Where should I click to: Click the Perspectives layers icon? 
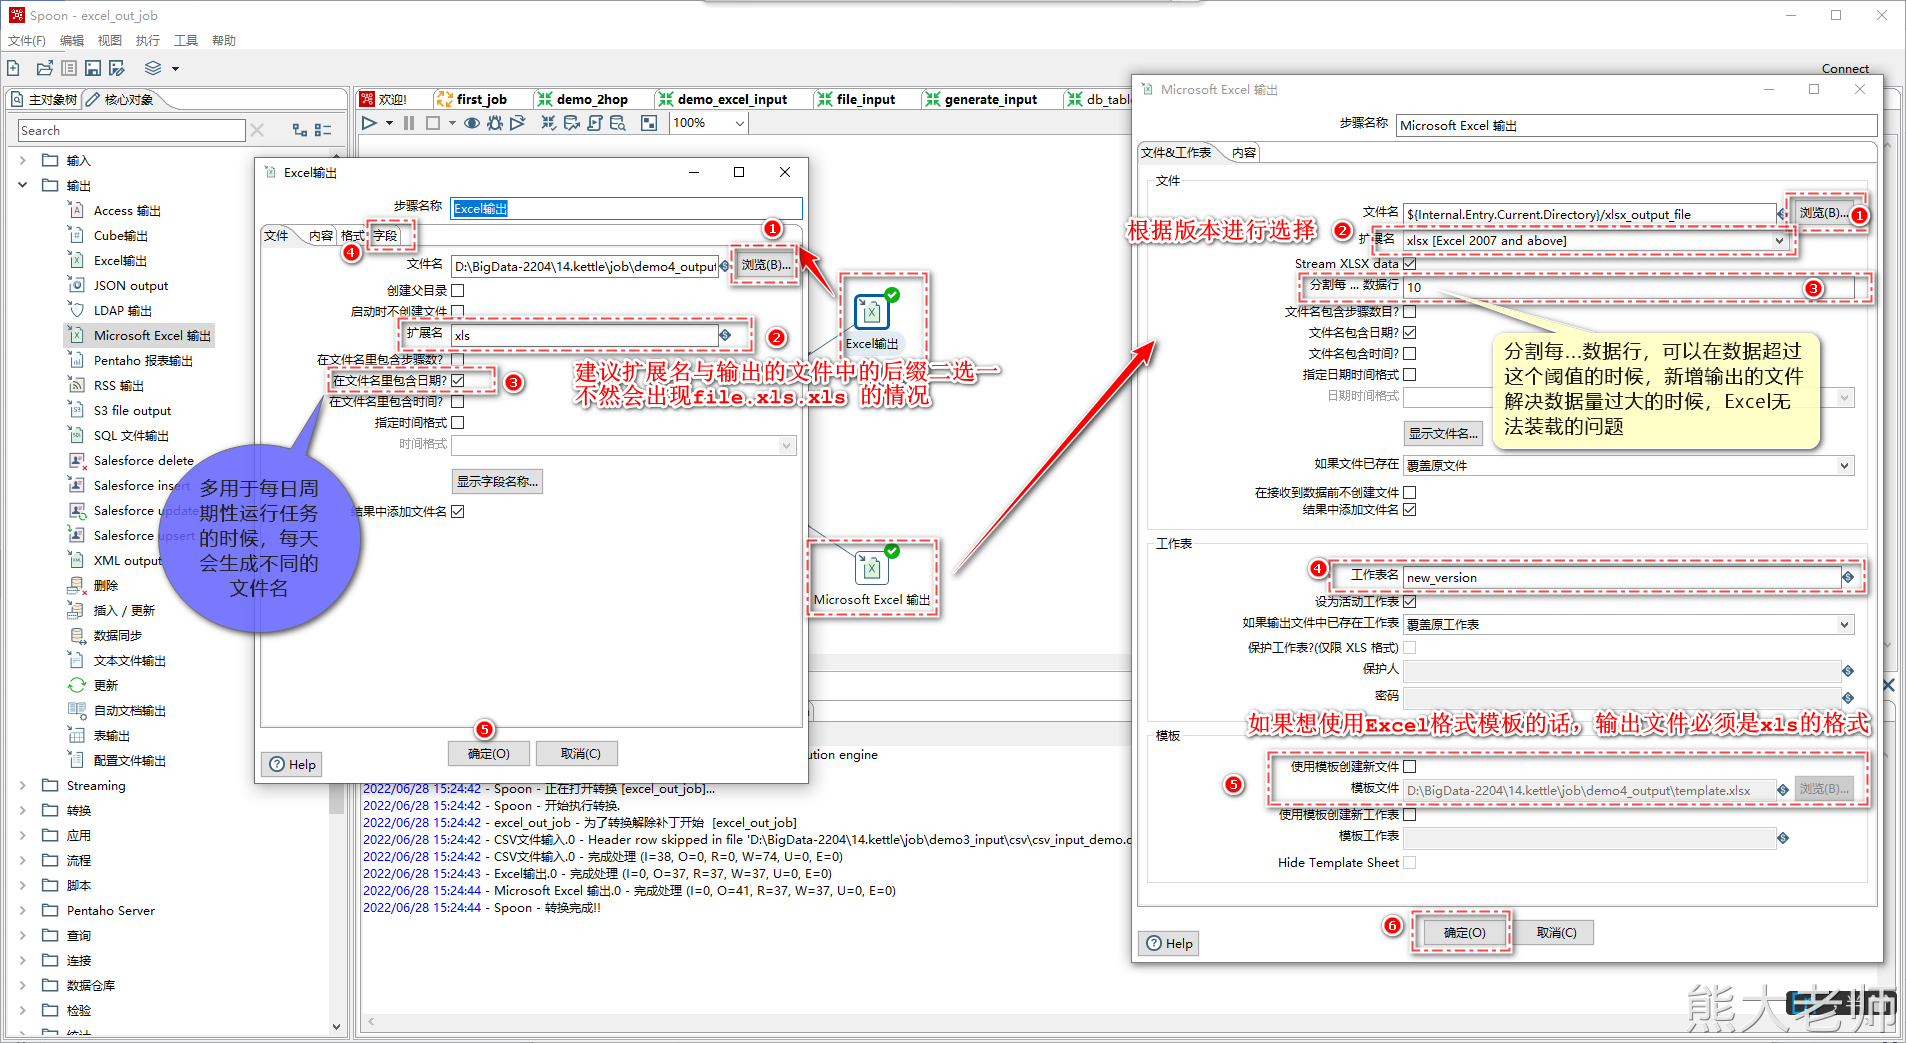tap(153, 68)
